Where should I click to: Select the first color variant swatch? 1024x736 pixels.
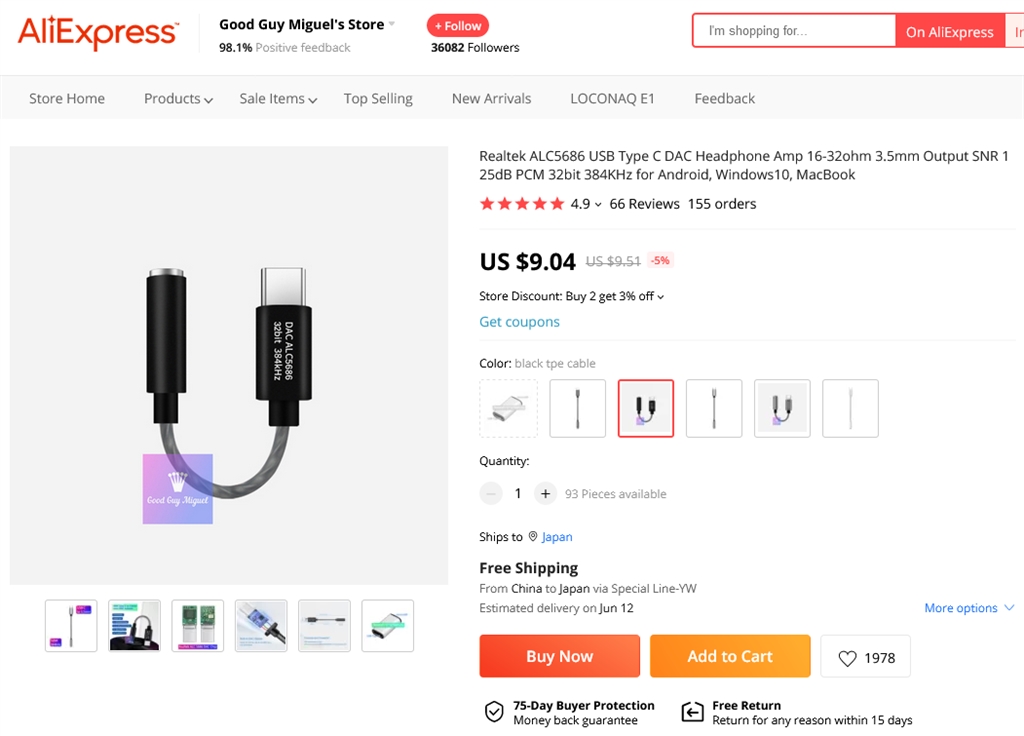click(x=508, y=408)
